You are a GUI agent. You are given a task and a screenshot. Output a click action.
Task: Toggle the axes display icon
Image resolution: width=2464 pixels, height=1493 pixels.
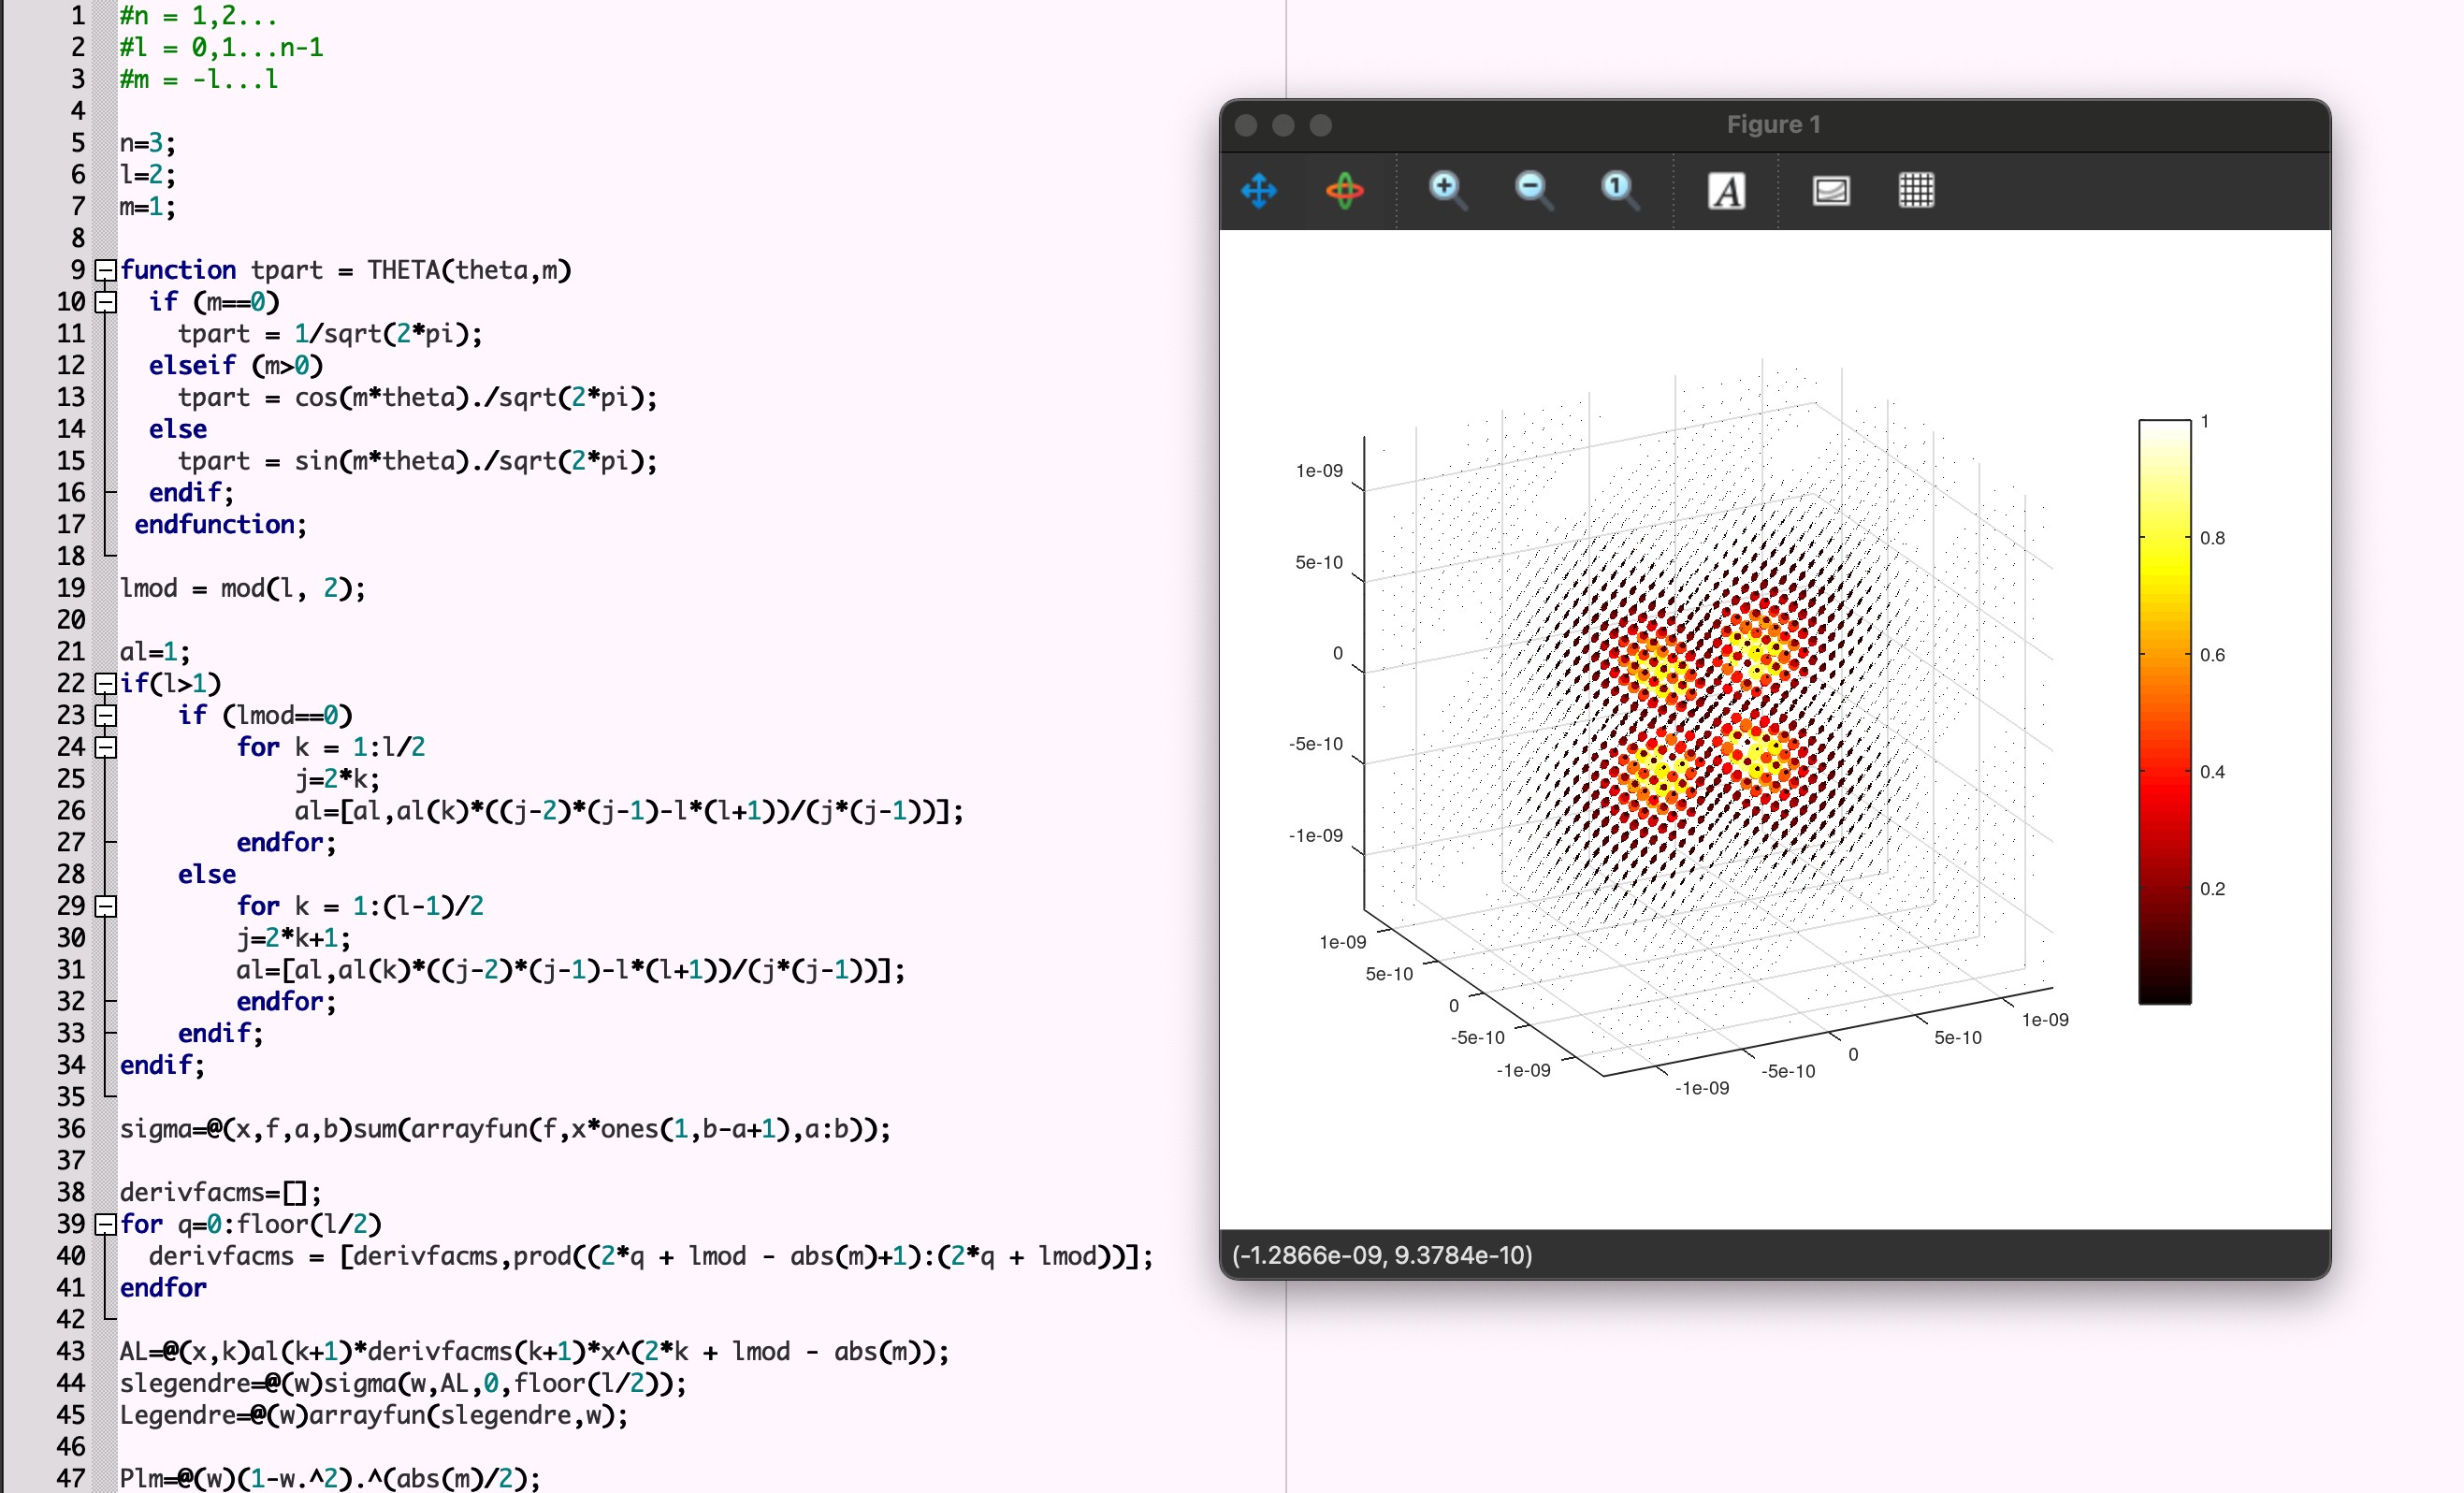[x=1830, y=190]
